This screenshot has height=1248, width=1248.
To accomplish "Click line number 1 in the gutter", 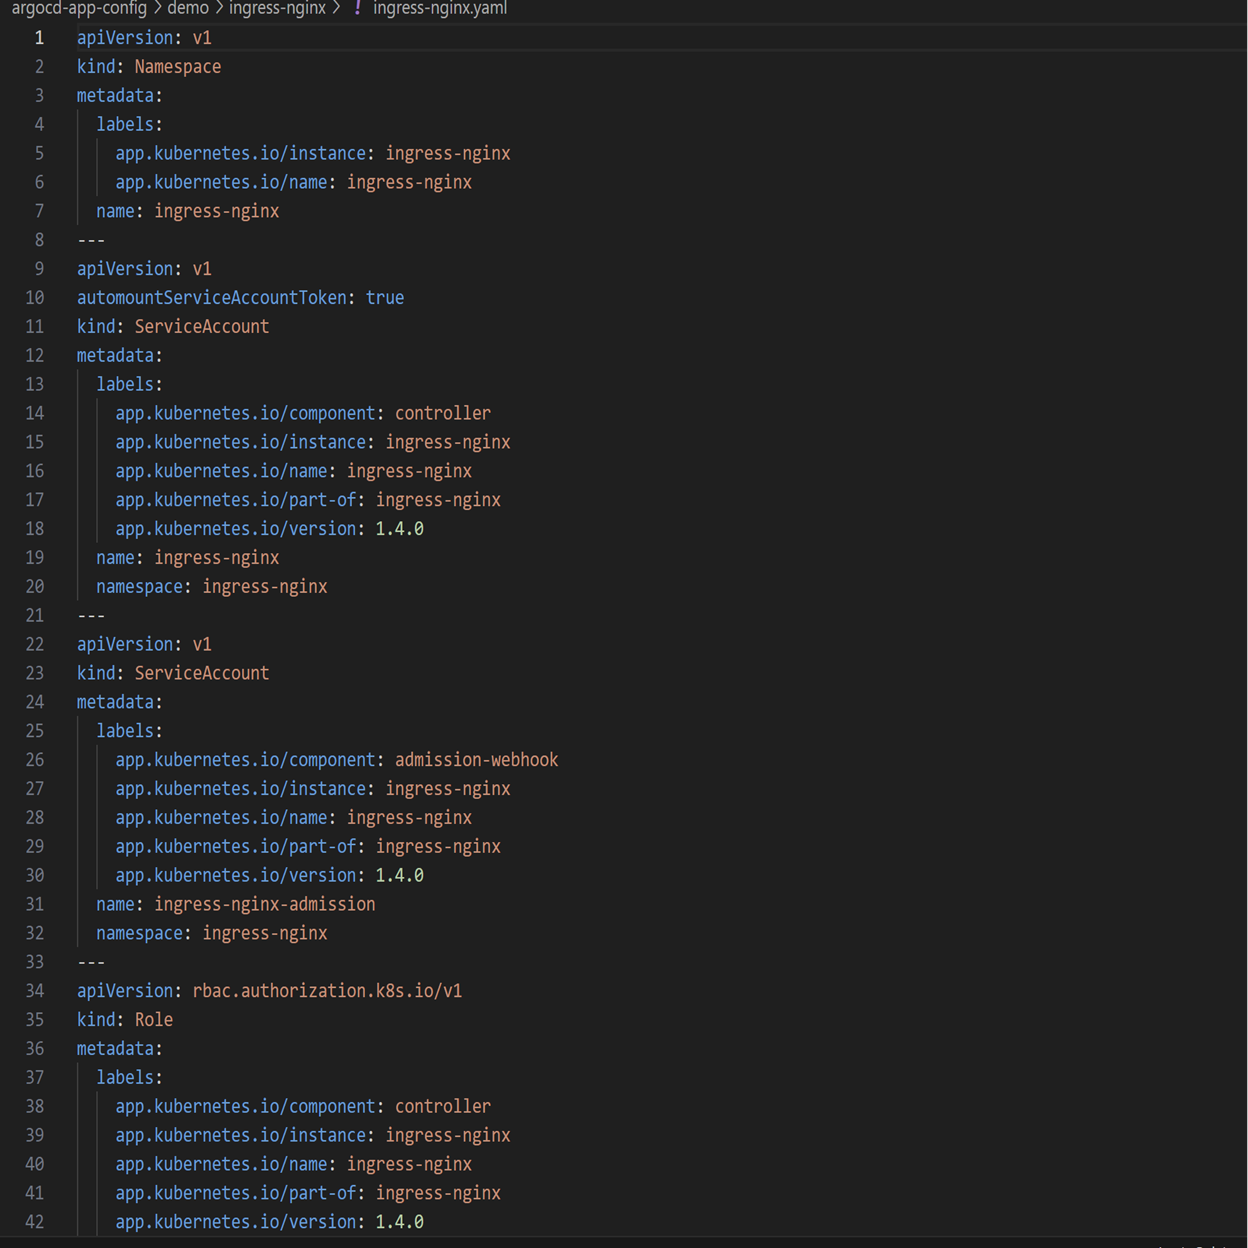I will click(x=39, y=38).
